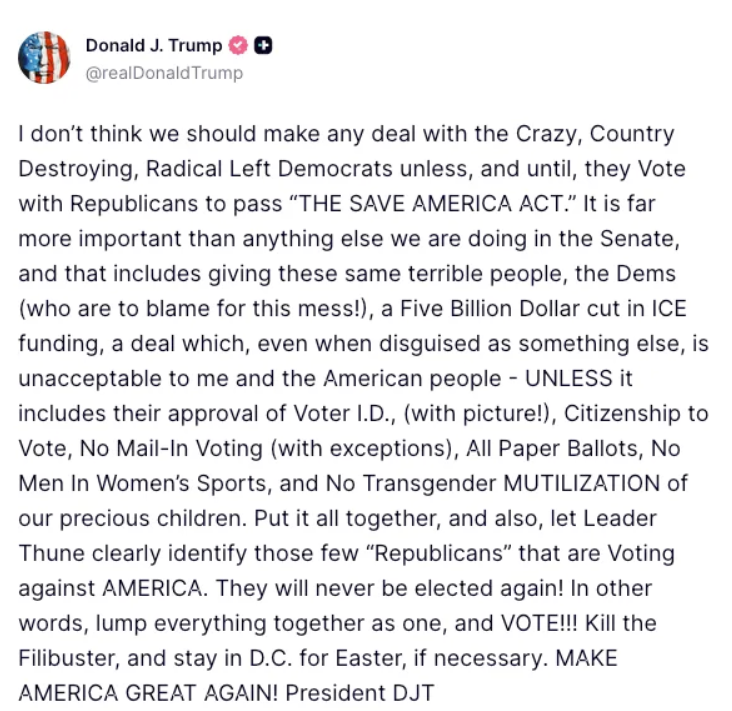This screenshot has width=732, height=711.
Task: Click the black plus badge icon
Action: click(263, 45)
